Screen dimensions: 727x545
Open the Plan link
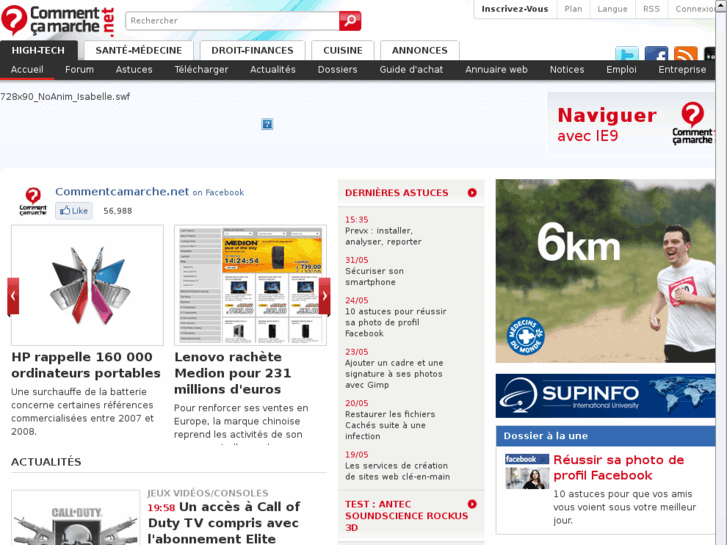pyautogui.click(x=573, y=9)
